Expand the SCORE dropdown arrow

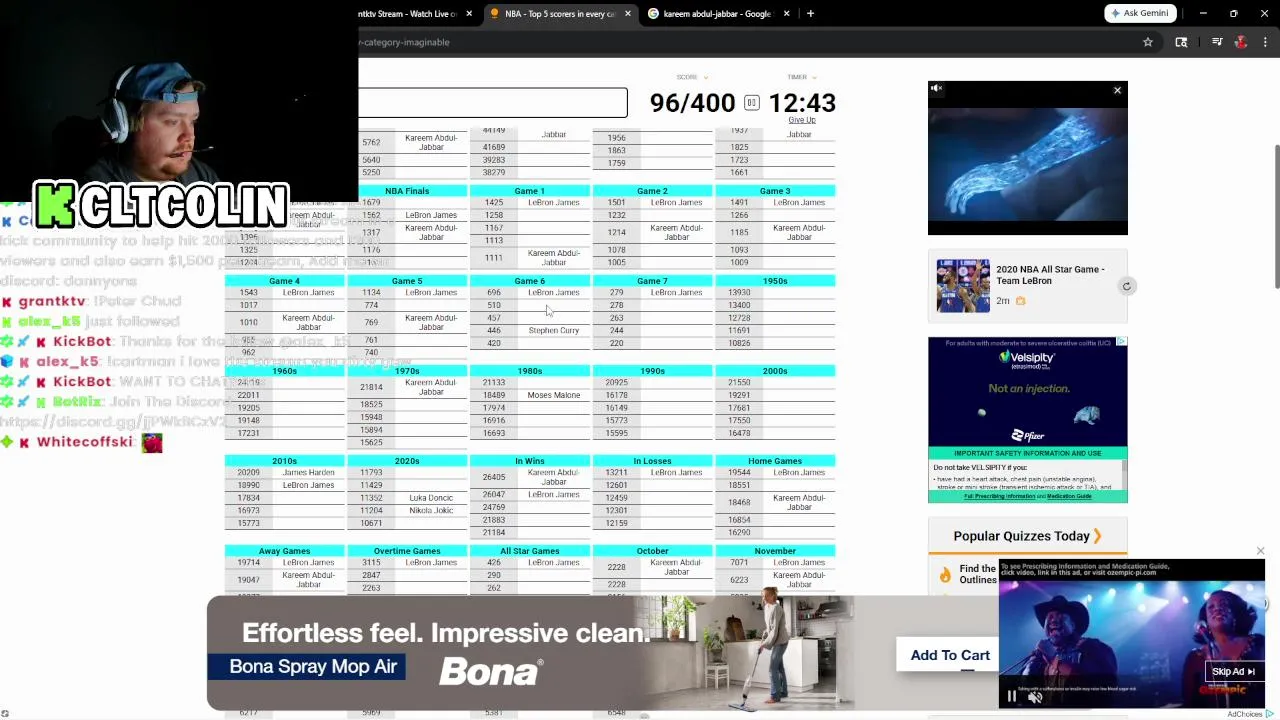[705, 77]
